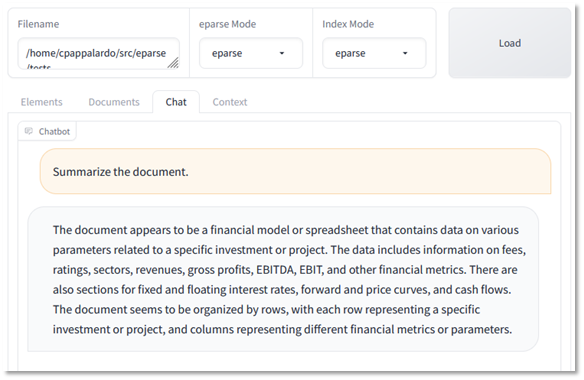Open the Context tab

230,102
